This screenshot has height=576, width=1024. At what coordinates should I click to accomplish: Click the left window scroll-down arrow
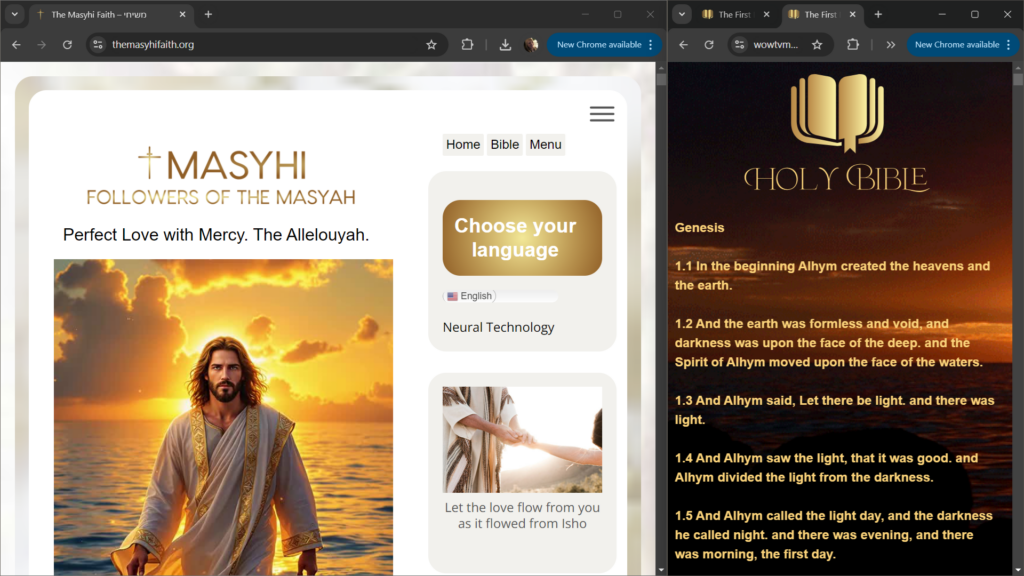point(661,570)
